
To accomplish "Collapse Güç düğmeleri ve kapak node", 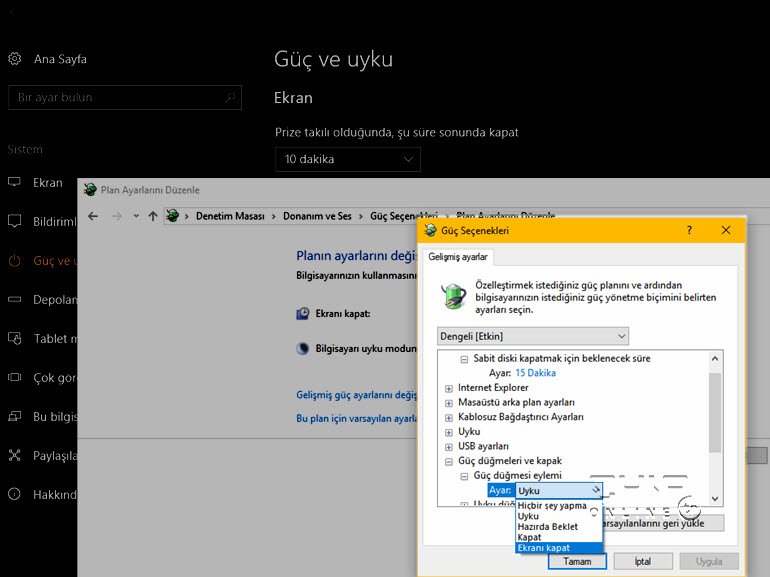I will tap(448, 462).
